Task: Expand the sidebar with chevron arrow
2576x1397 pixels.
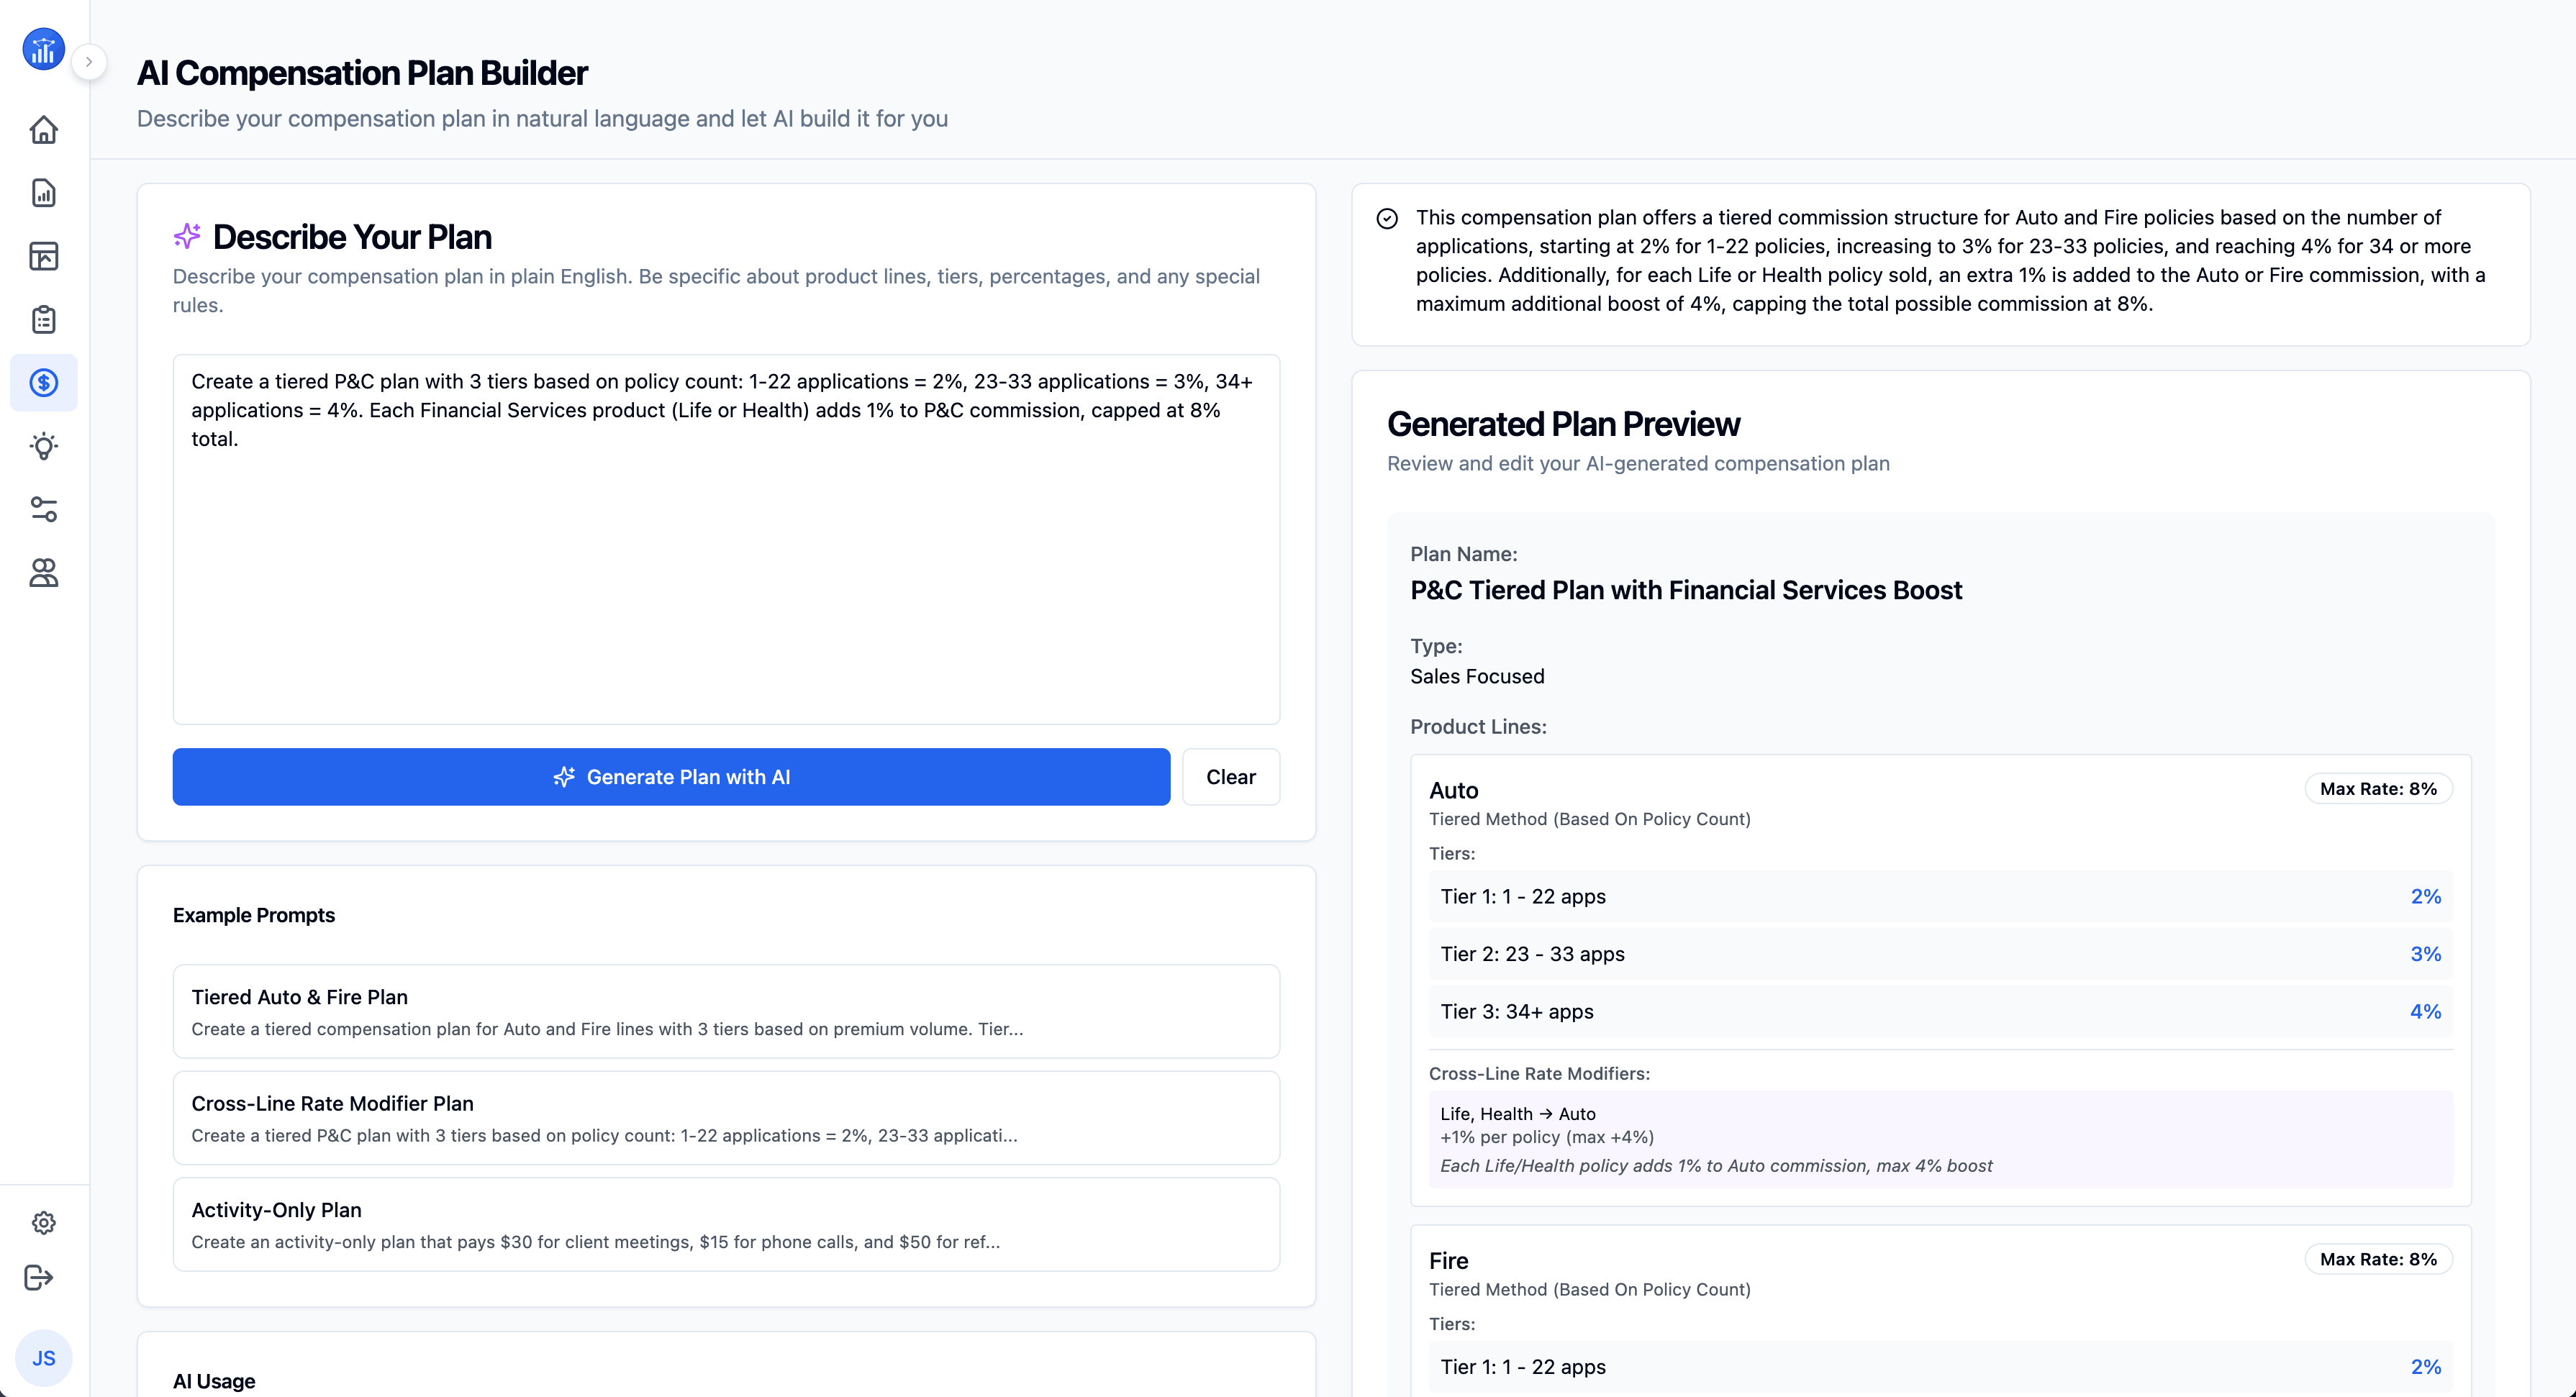Action: tap(89, 62)
